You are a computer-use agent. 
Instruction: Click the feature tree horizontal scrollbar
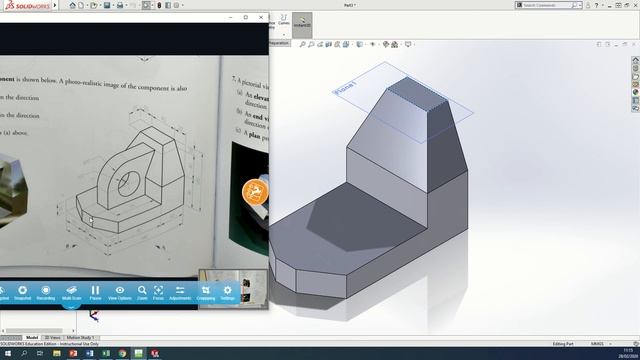(35, 331)
